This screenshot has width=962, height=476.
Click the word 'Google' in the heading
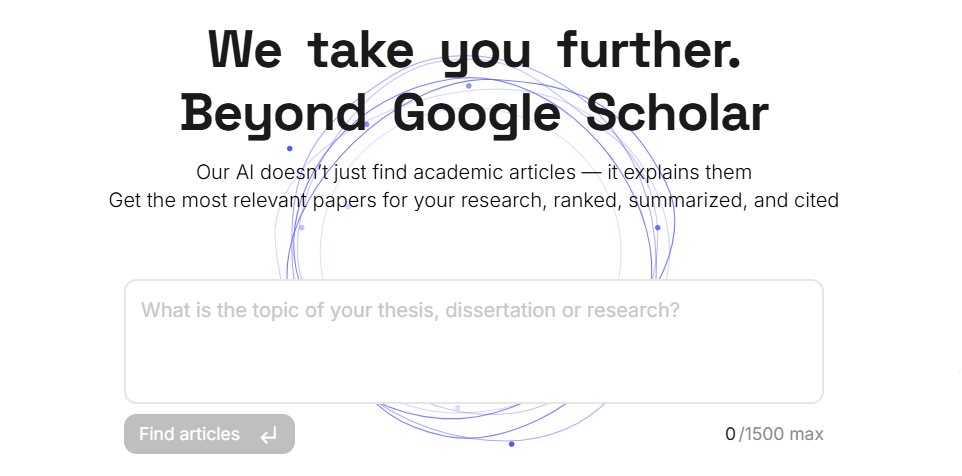(476, 115)
